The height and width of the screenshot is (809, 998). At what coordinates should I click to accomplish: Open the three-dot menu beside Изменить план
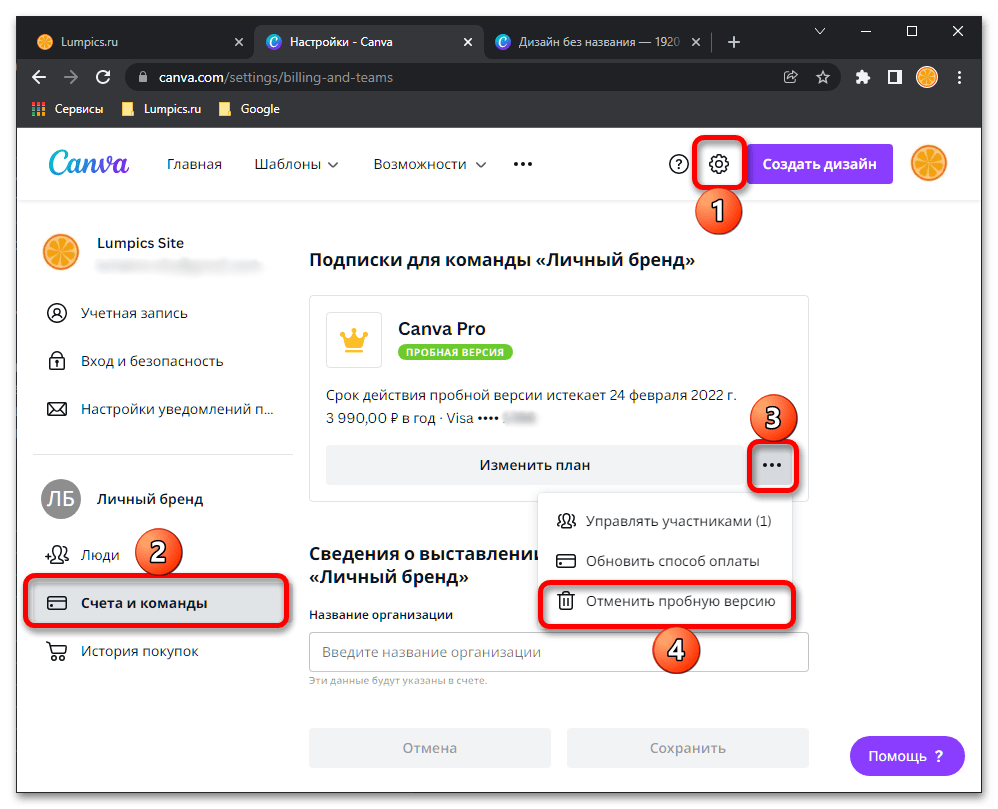(x=771, y=465)
